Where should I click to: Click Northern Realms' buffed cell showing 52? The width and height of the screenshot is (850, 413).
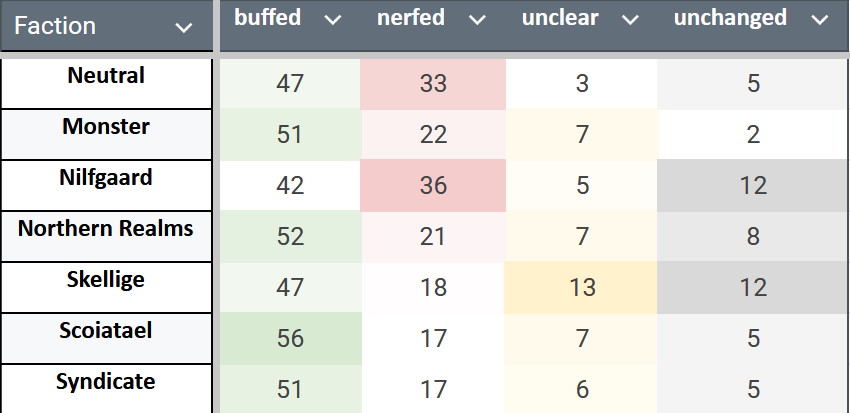[x=290, y=237]
